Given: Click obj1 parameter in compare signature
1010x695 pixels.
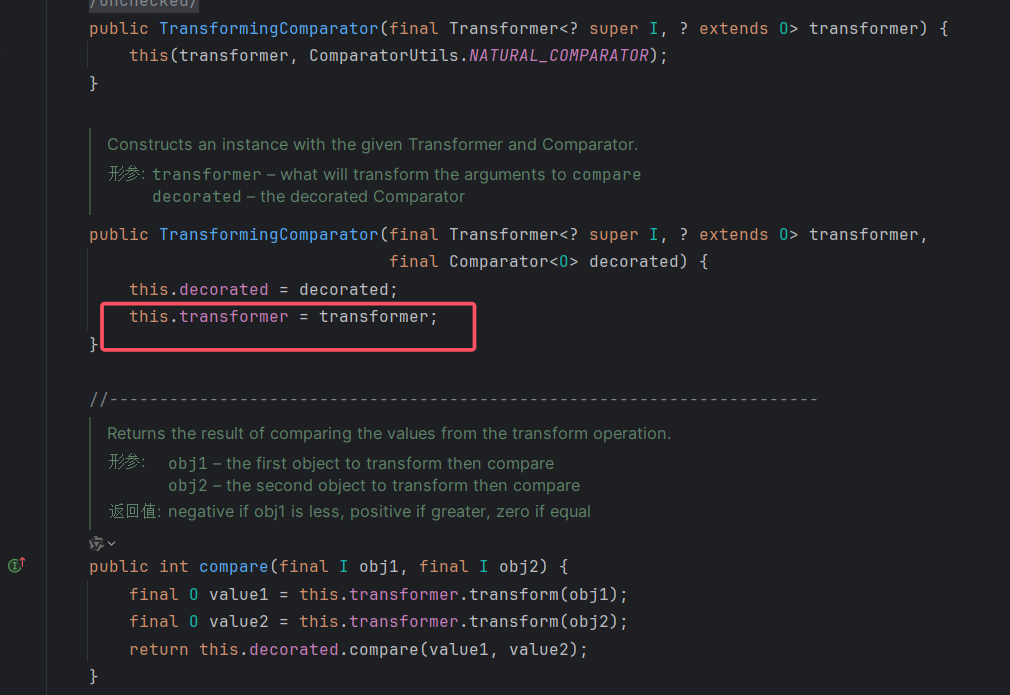Looking at the screenshot, I should (x=380, y=567).
